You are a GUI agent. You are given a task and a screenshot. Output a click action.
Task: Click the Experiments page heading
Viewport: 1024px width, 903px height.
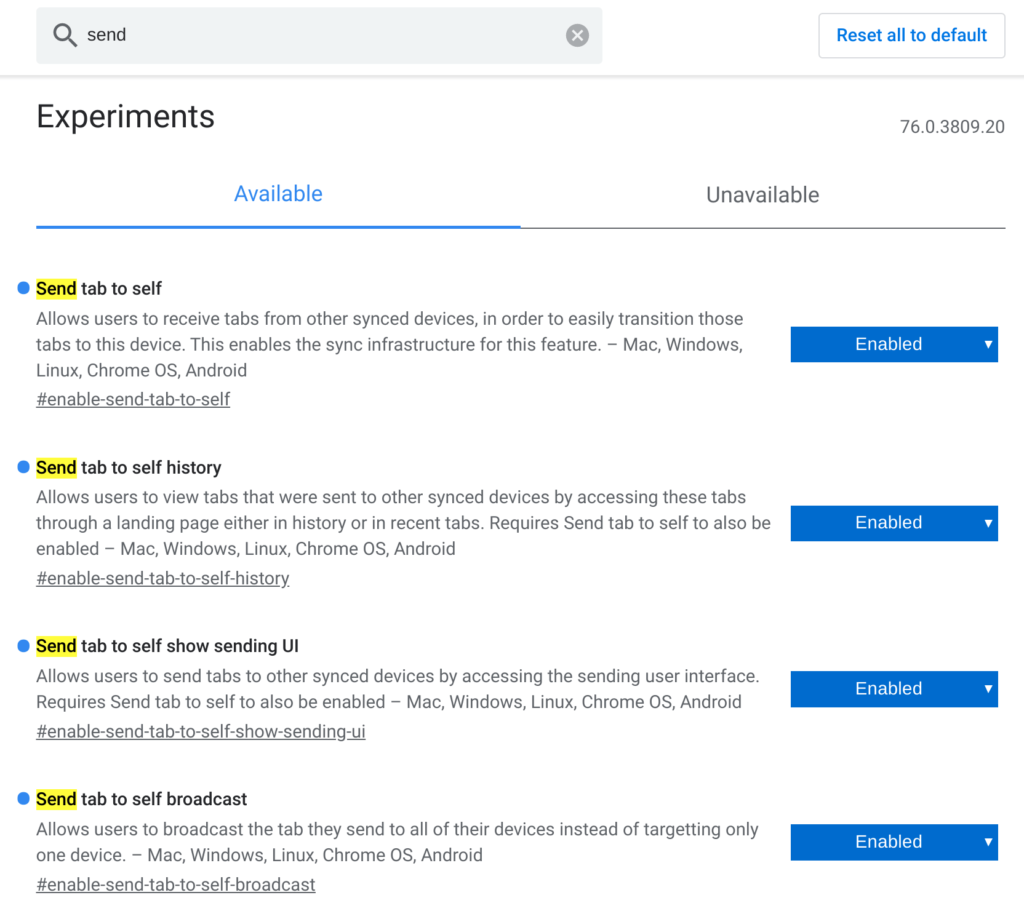point(125,118)
